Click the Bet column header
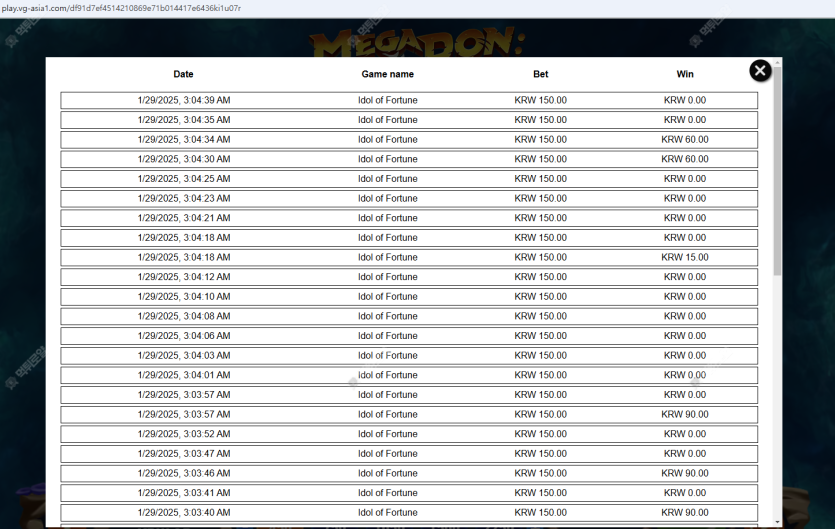Viewport: 835px width, 529px height. click(x=541, y=74)
